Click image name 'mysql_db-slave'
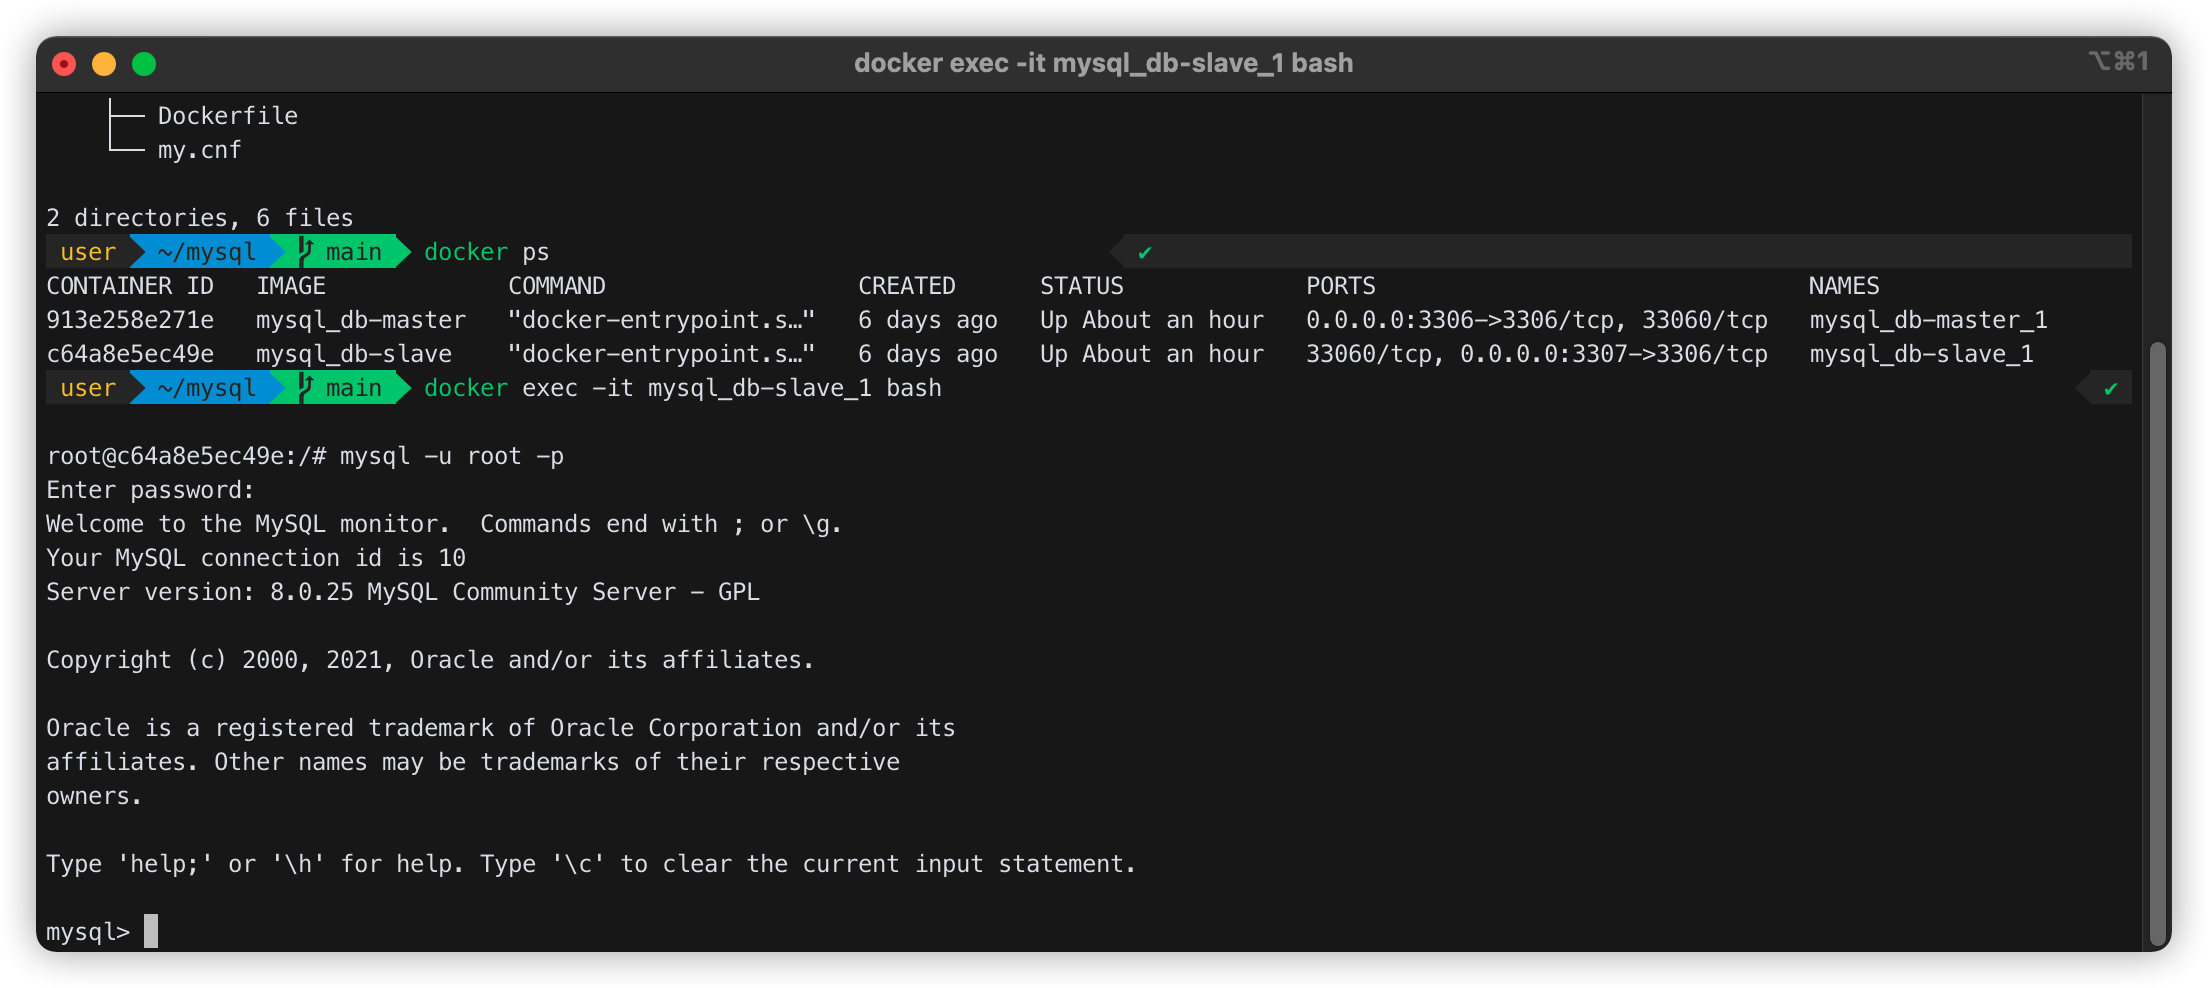Screen dimensions: 2208x988 pos(354,354)
